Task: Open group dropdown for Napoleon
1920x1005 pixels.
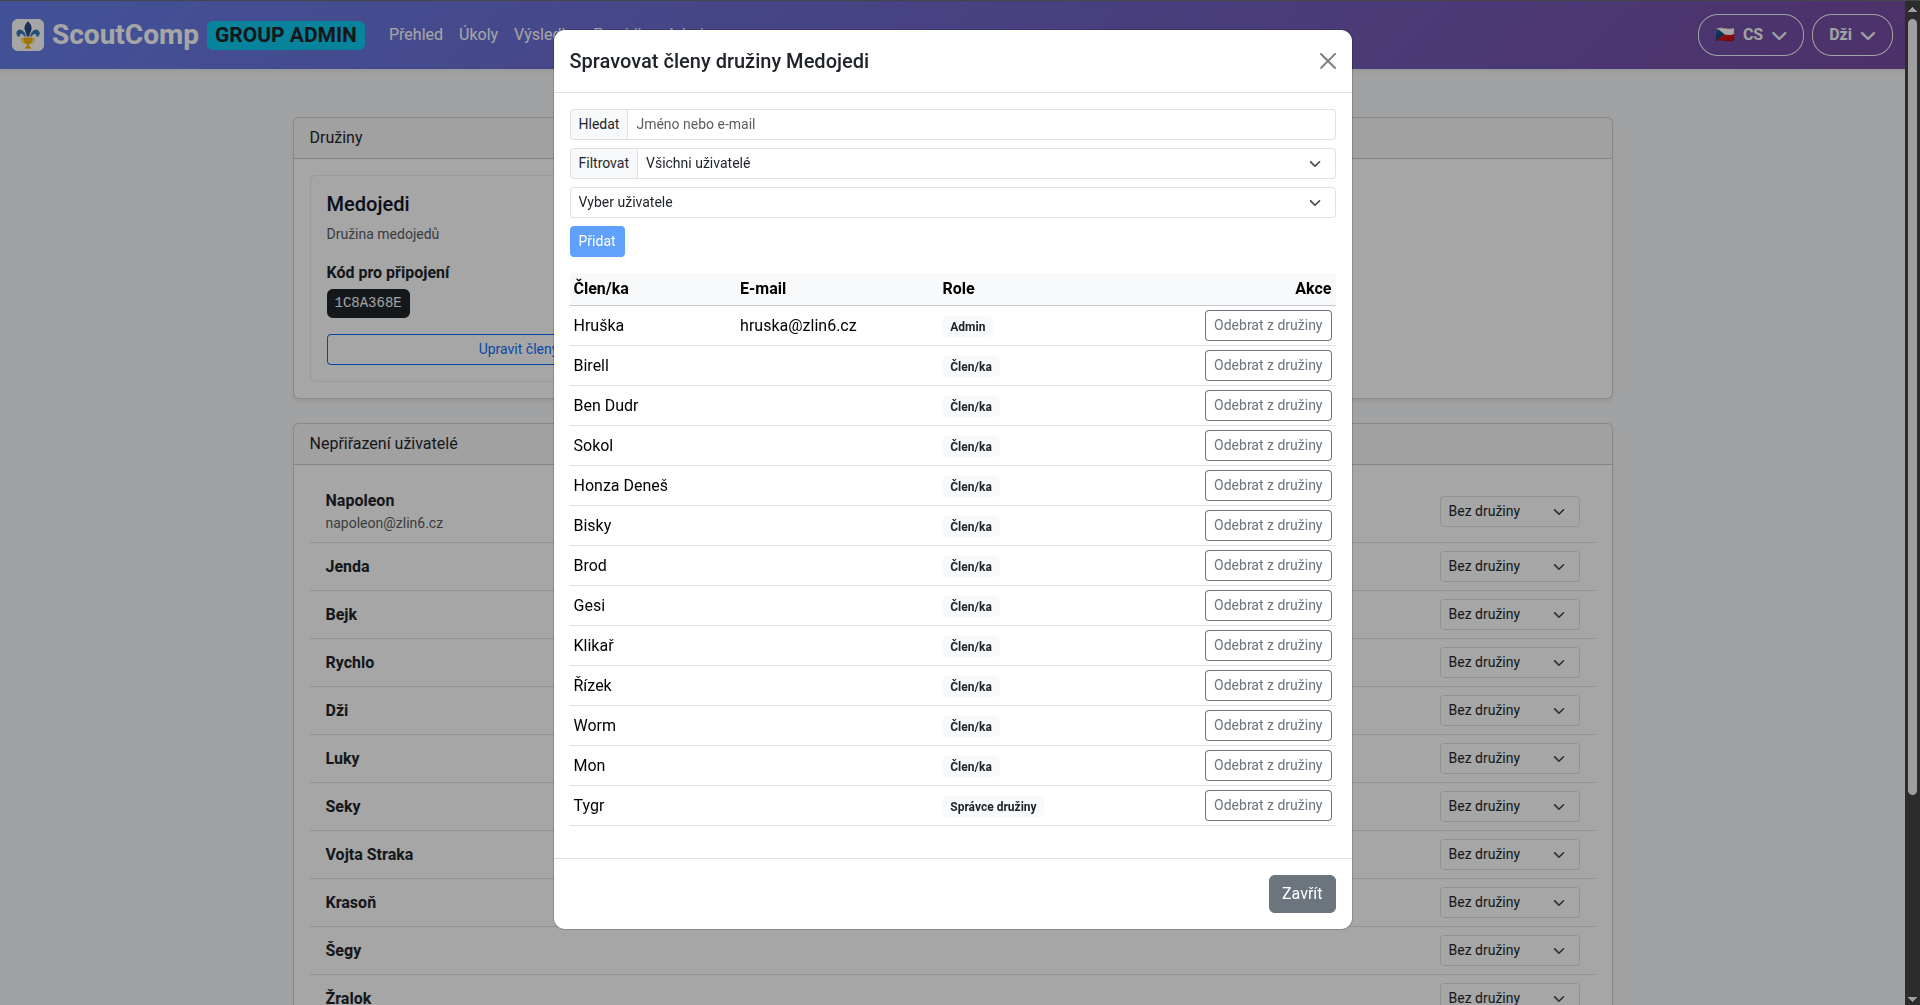Action: coord(1508,512)
